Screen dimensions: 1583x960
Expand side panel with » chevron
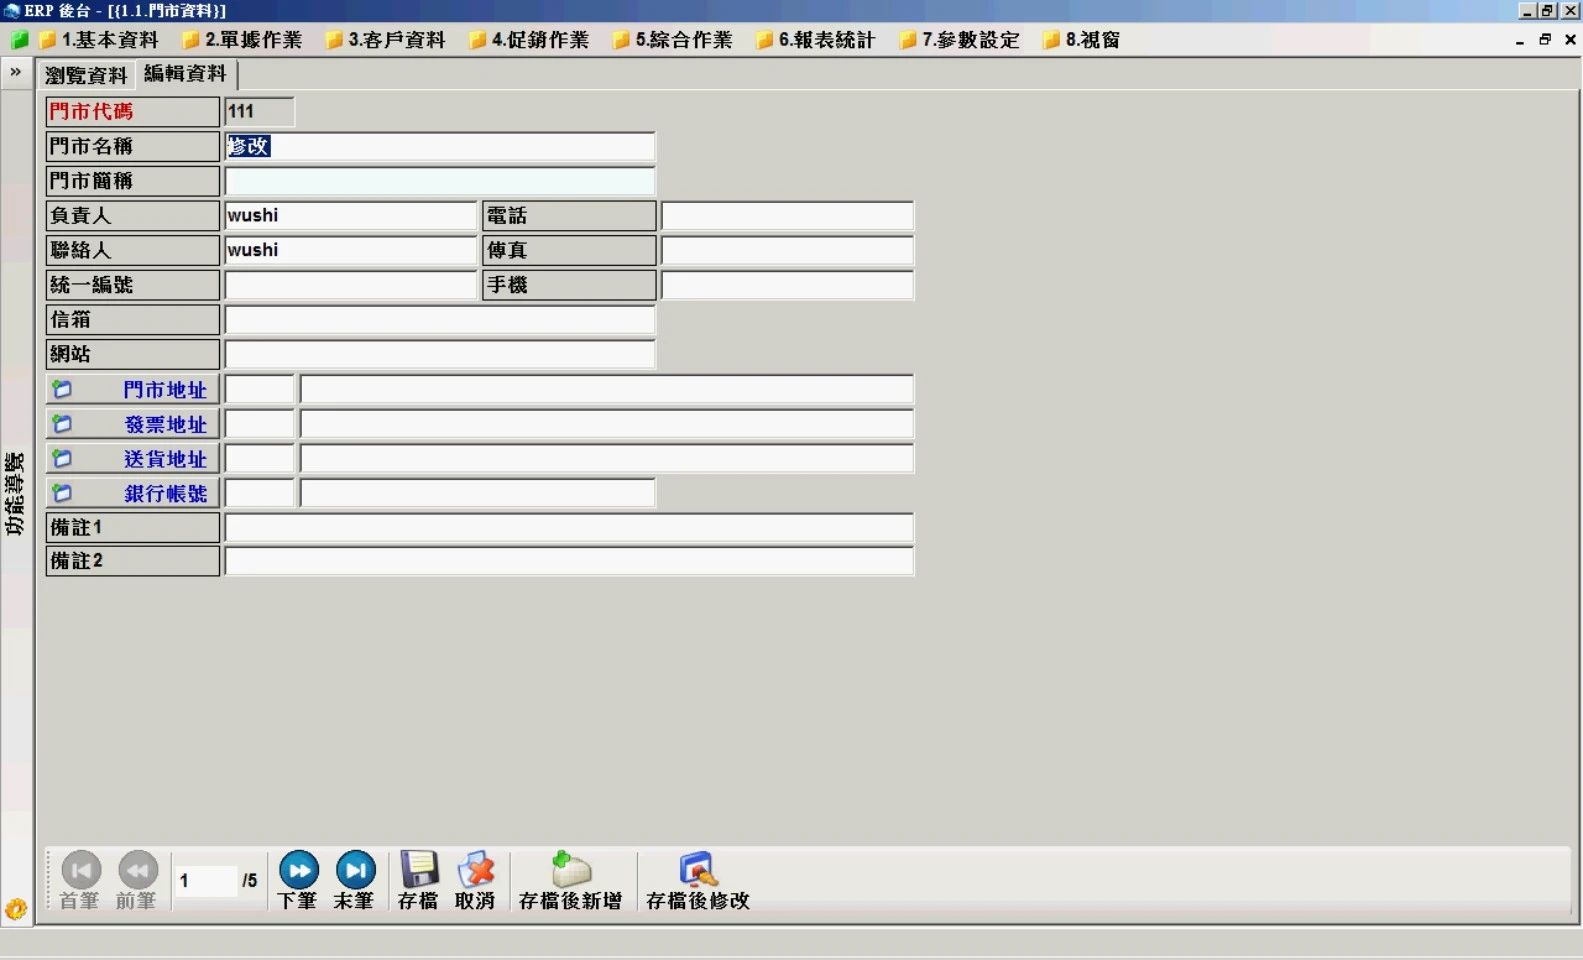(16, 72)
